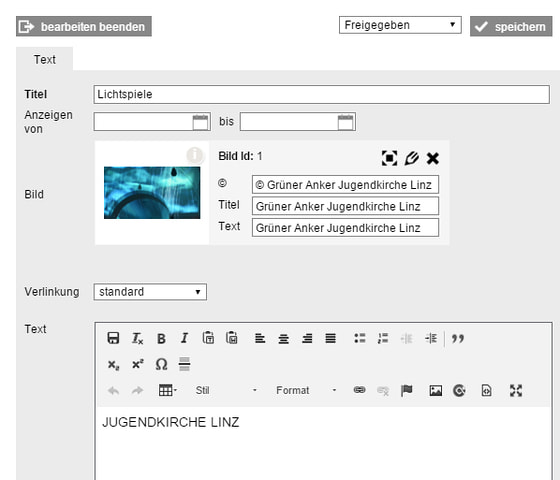
Task: Insert special character with Omega icon
Action: [161, 364]
